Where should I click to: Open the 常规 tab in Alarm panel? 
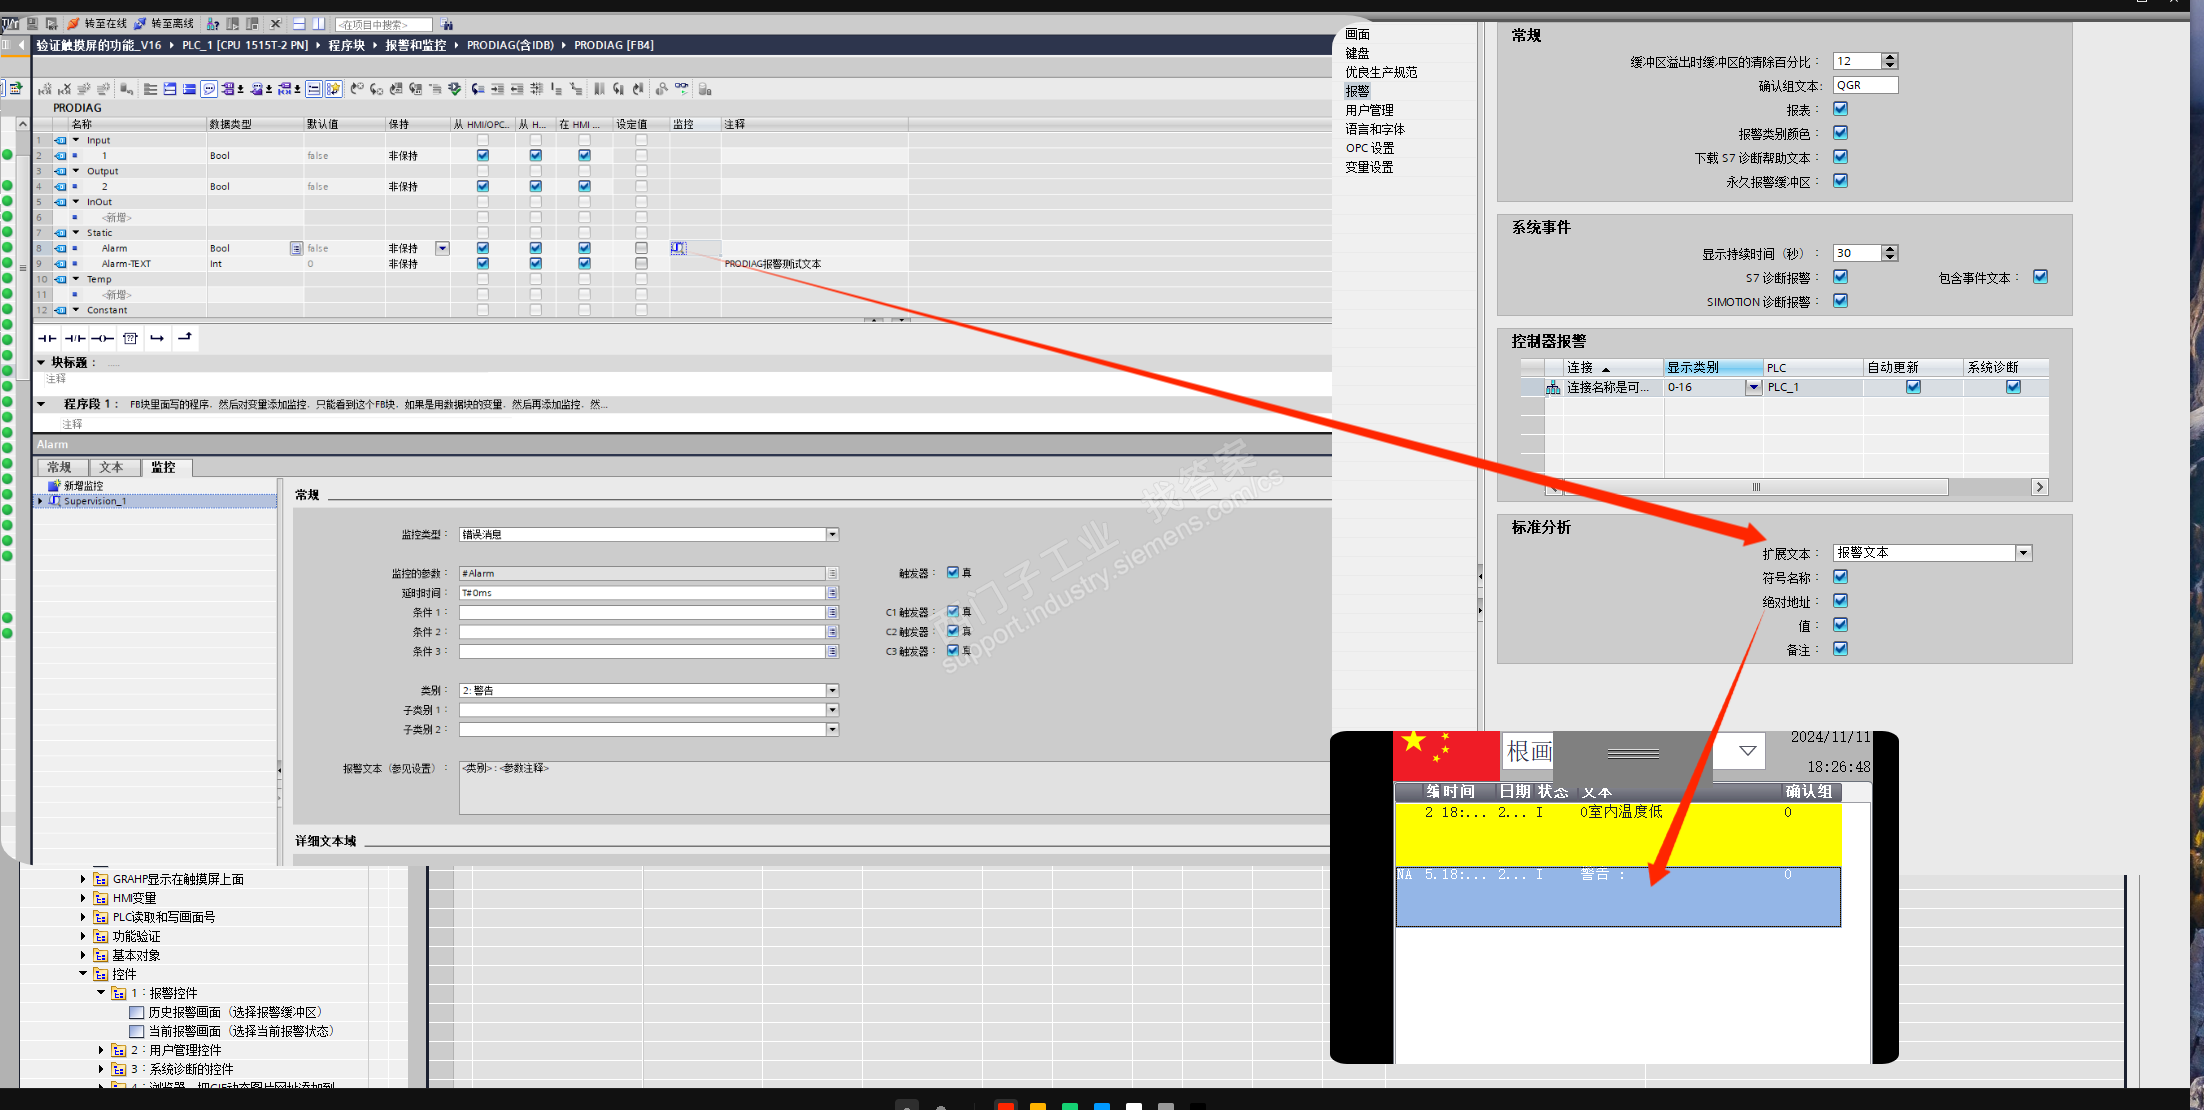pyautogui.click(x=59, y=467)
